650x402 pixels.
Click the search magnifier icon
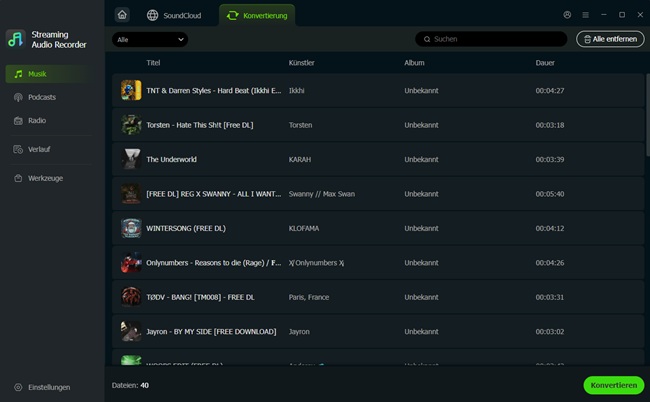click(x=427, y=39)
